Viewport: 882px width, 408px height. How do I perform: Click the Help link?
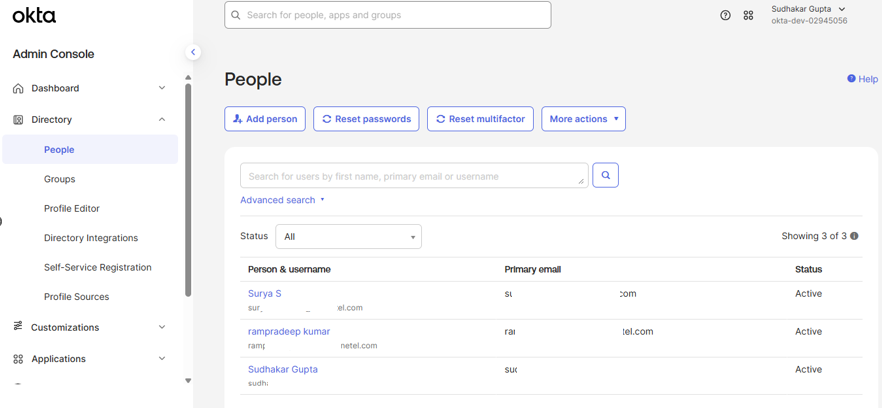coord(868,79)
